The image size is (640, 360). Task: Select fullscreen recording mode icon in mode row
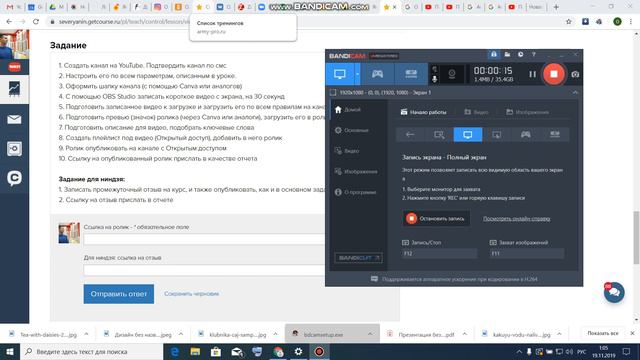(468, 135)
